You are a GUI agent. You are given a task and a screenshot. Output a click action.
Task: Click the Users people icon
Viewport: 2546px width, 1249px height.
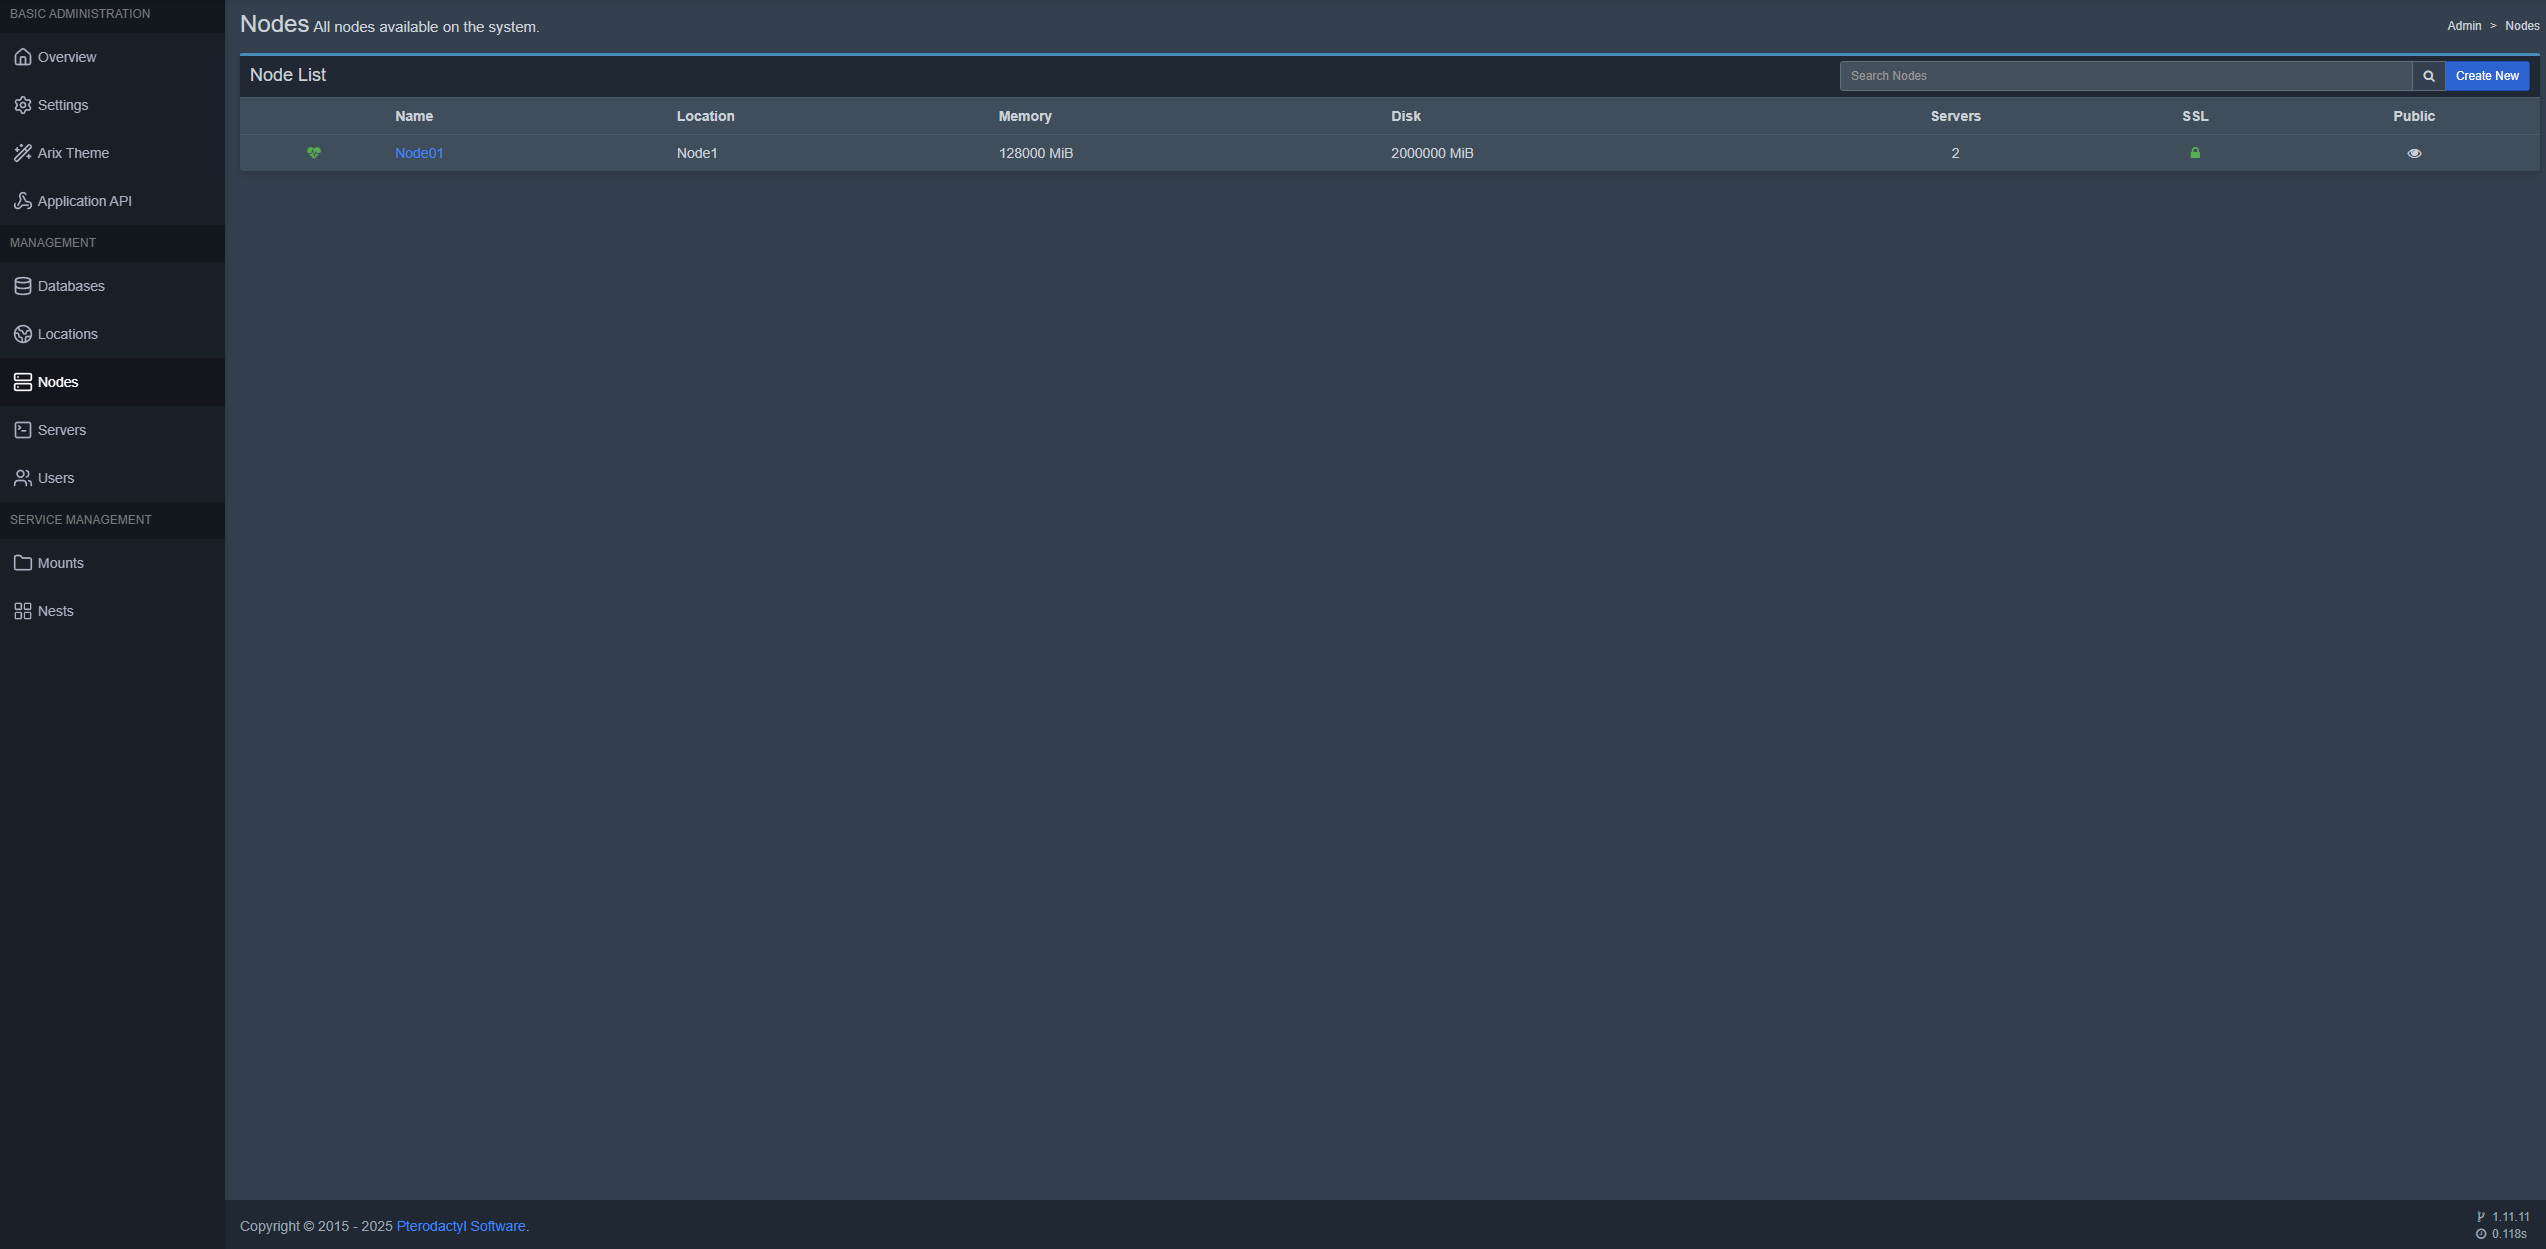pyautogui.click(x=22, y=478)
